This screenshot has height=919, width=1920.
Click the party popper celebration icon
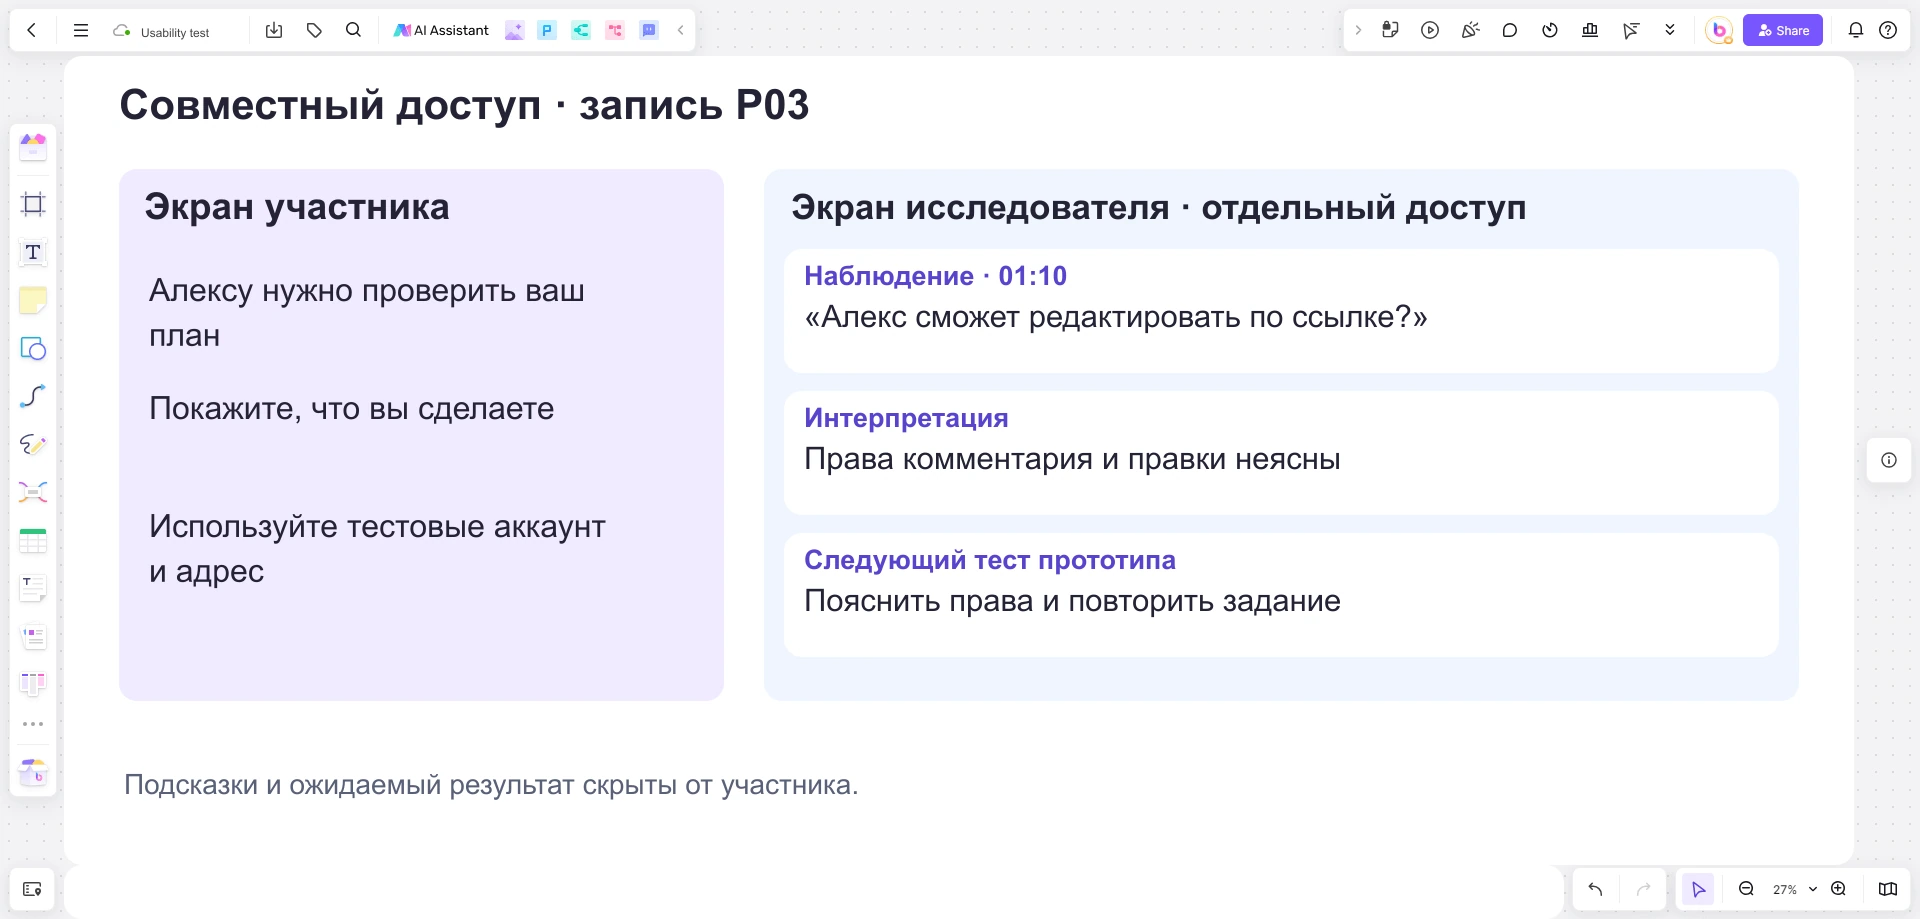pos(1470,30)
